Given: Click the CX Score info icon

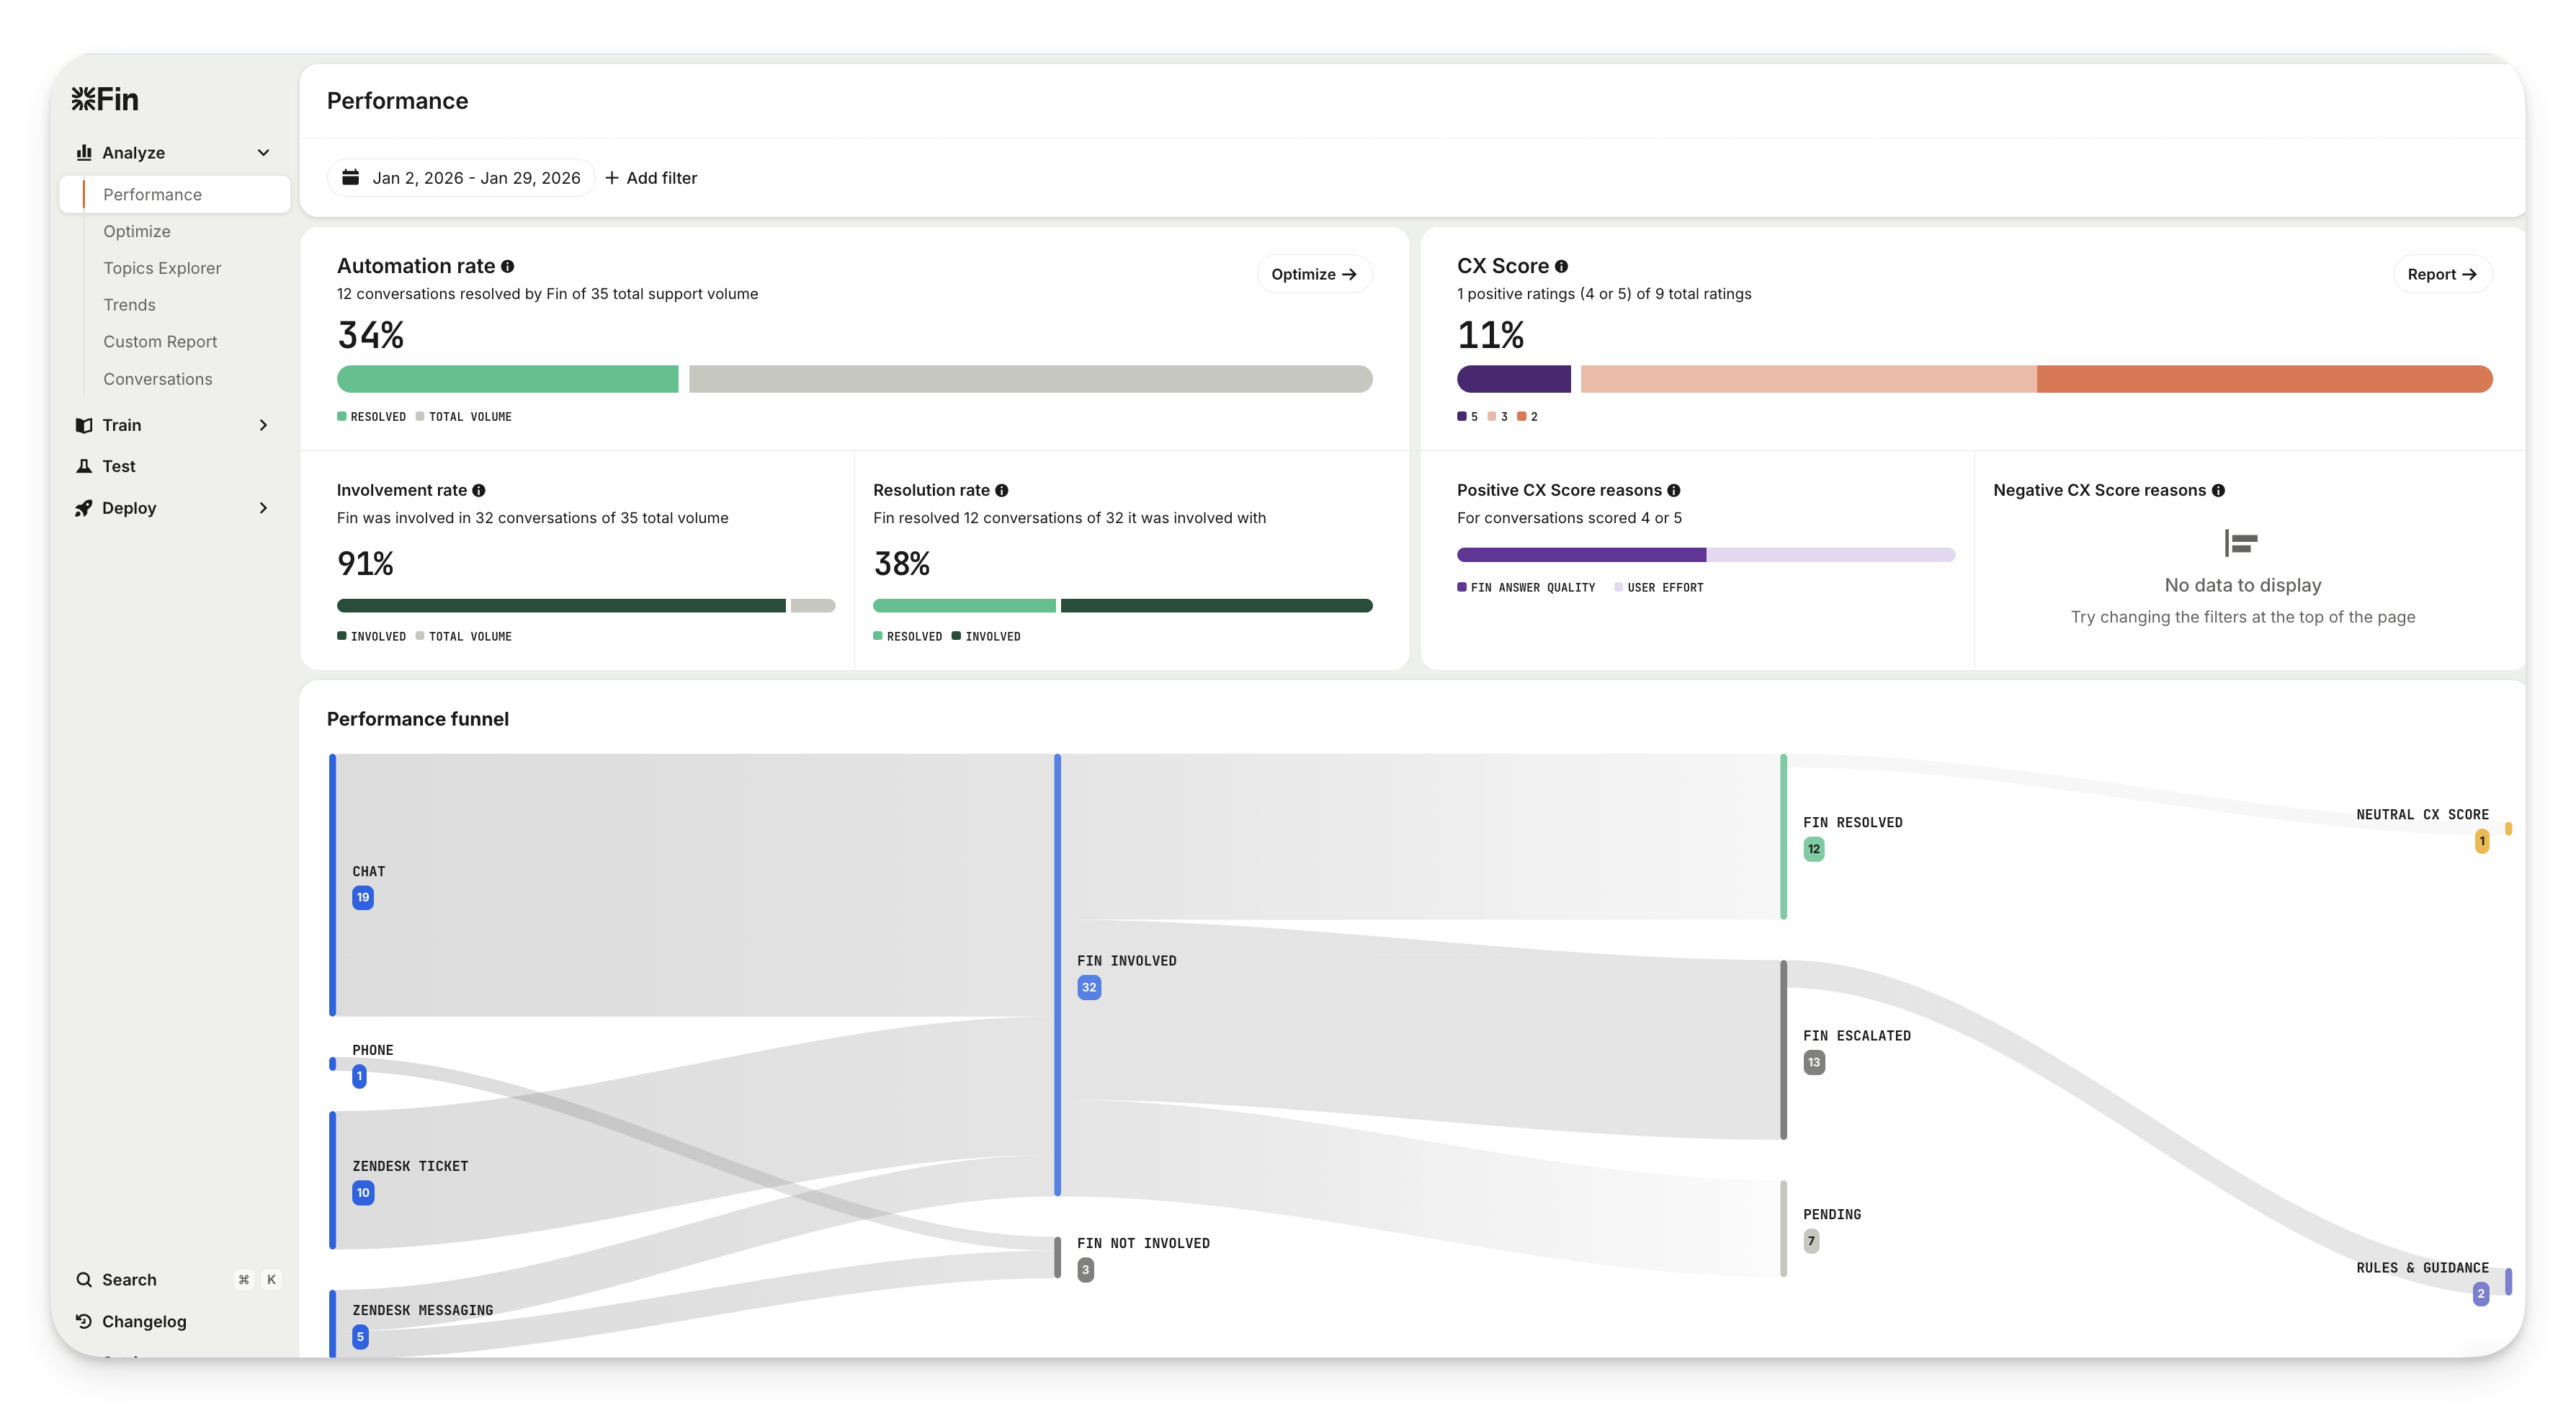Looking at the screenshot, I should 1561,266.
